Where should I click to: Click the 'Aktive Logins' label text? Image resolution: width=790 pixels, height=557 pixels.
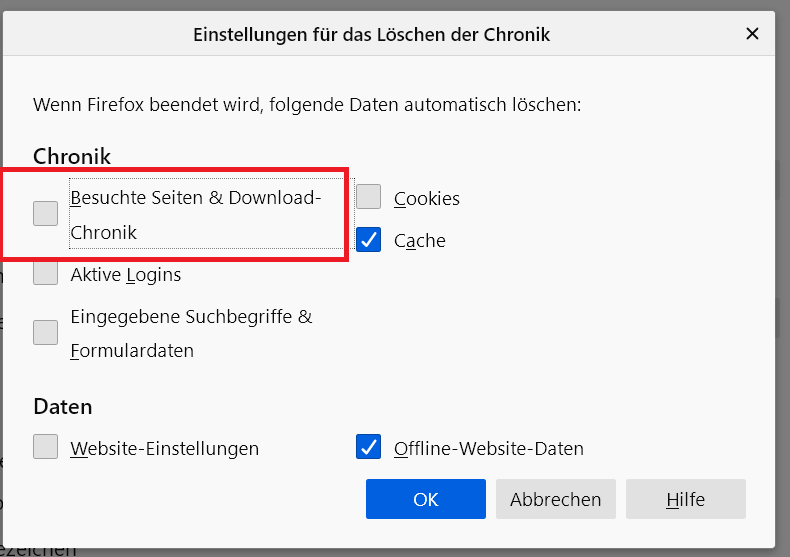[x=126, y=275]
